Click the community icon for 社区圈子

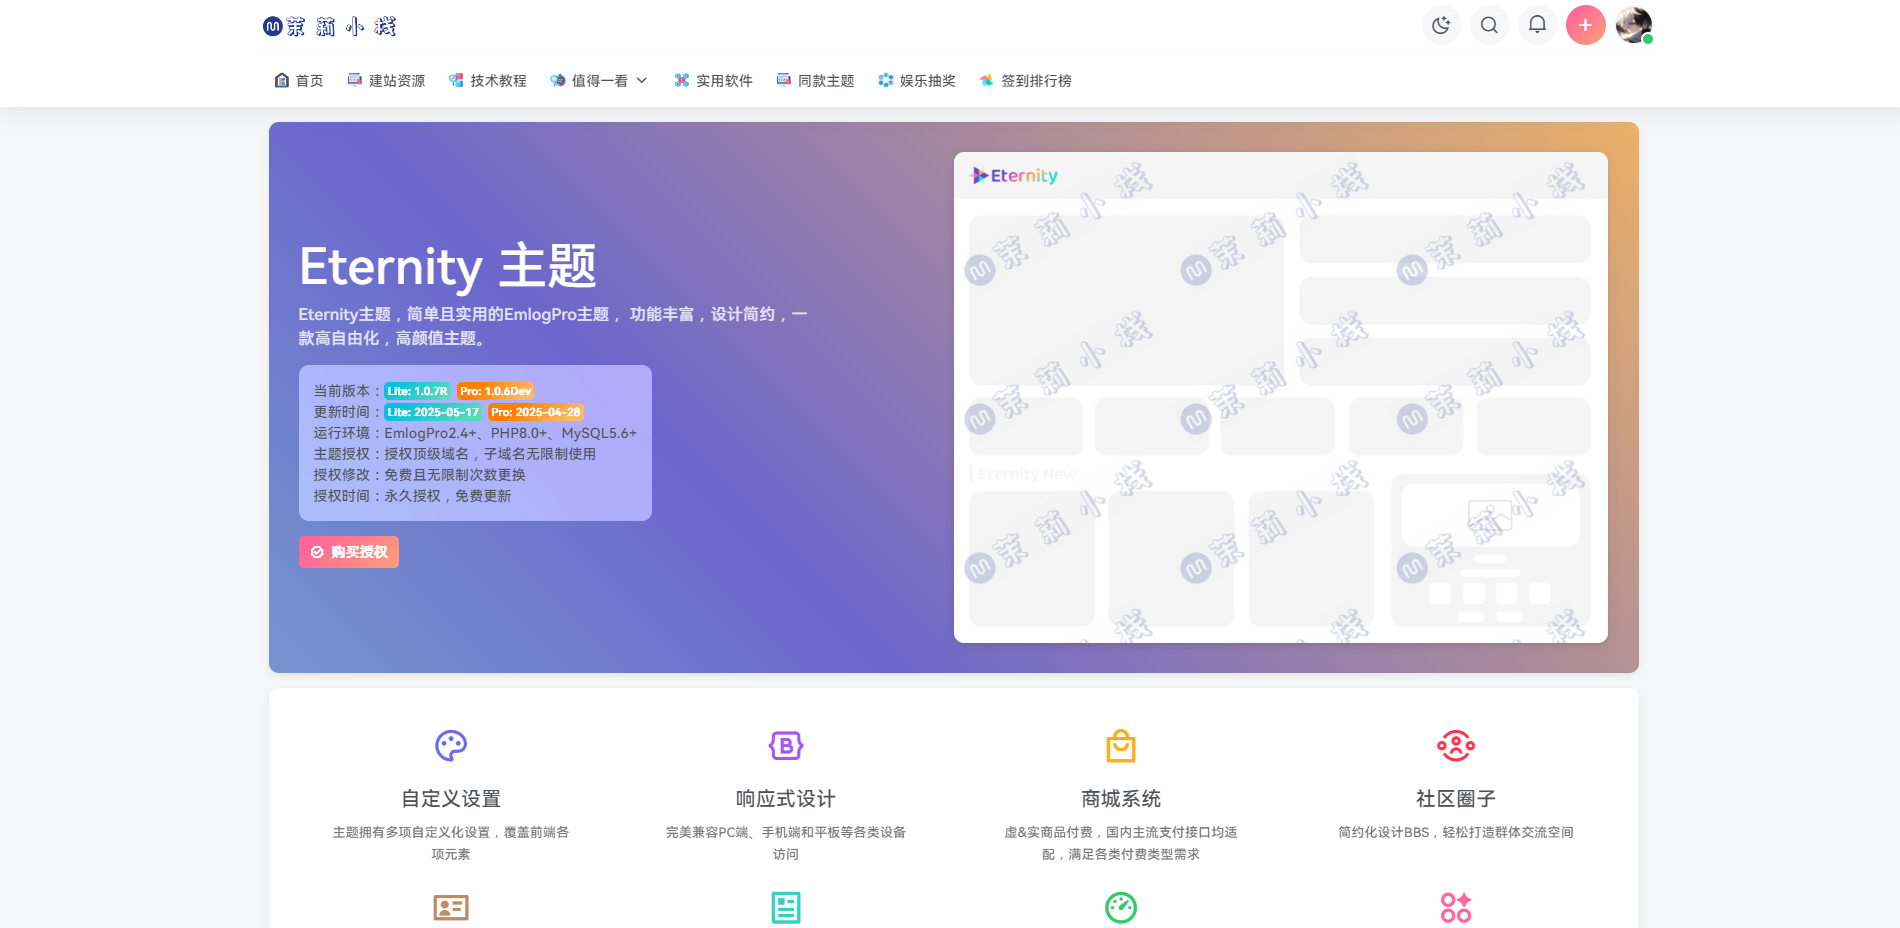tap(1456, 745)
